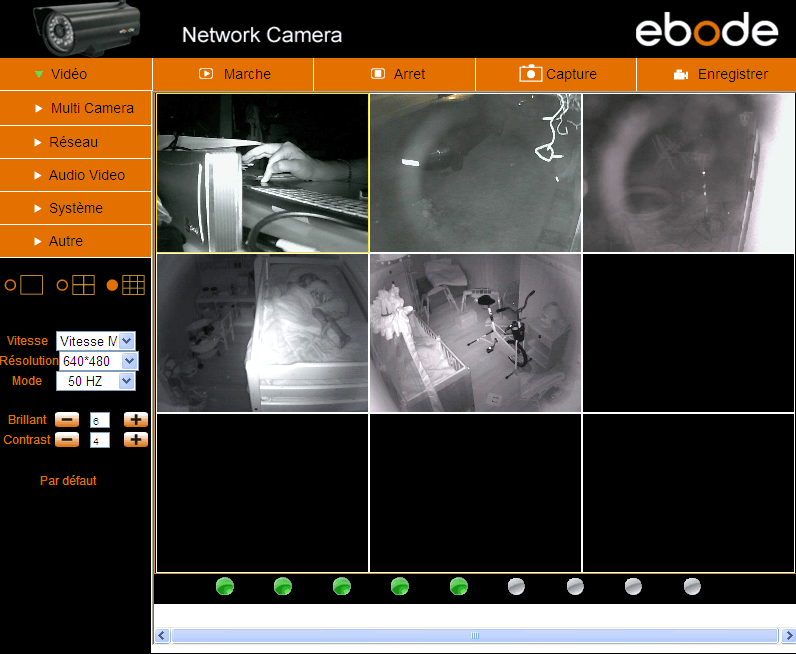
Task: Select the empty eighth camera slot
Action: tap(475, 493)
